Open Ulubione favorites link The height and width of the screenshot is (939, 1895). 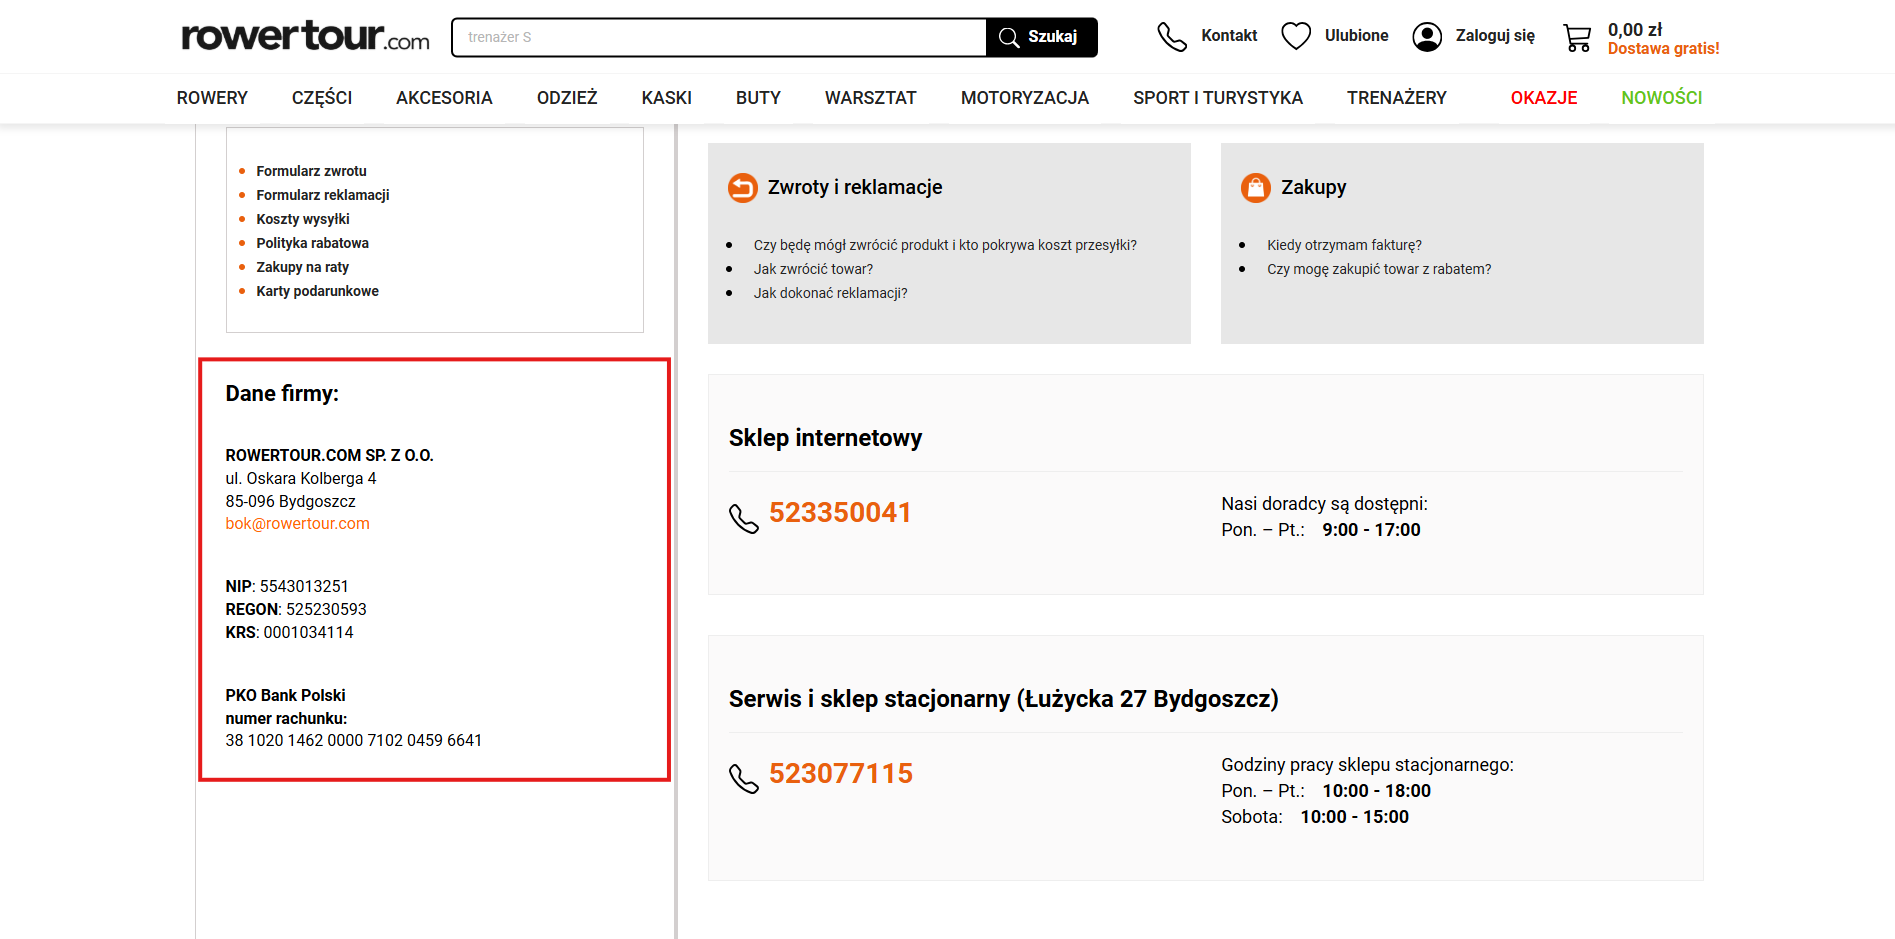[1357, 36]
